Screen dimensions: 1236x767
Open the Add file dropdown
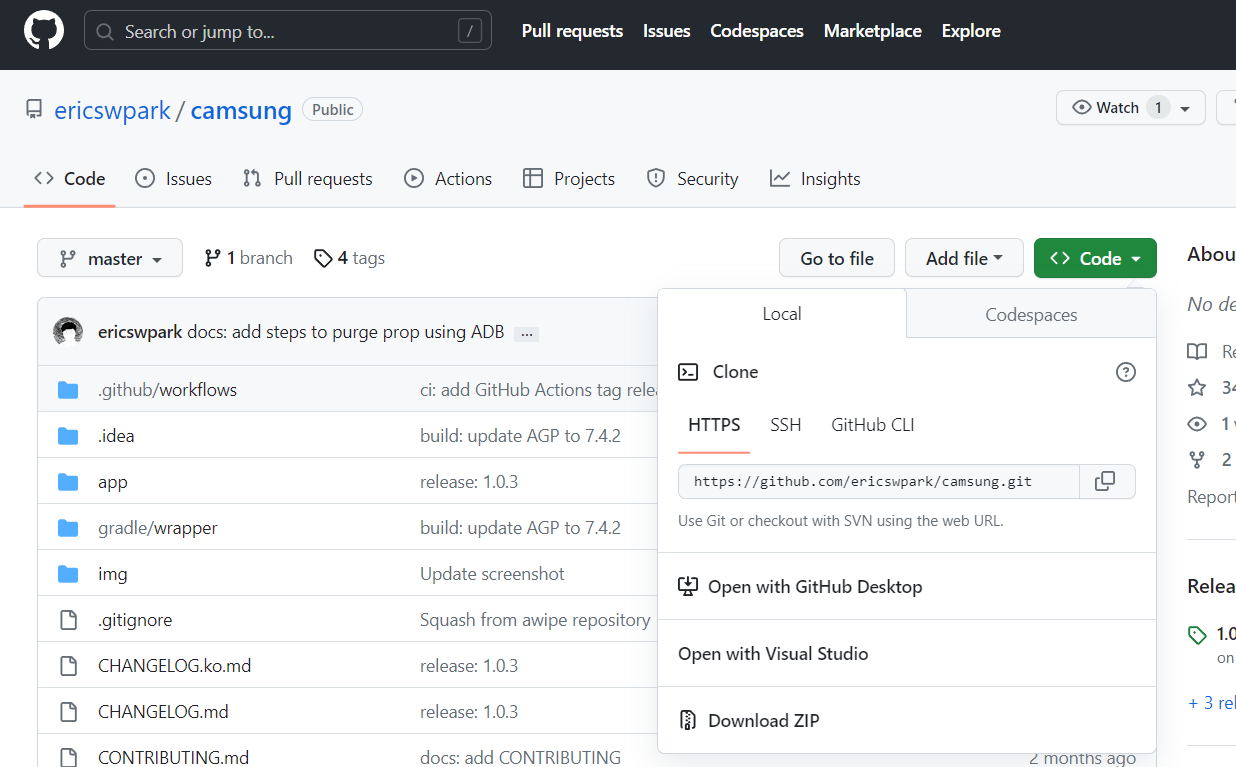pos(964,258)
